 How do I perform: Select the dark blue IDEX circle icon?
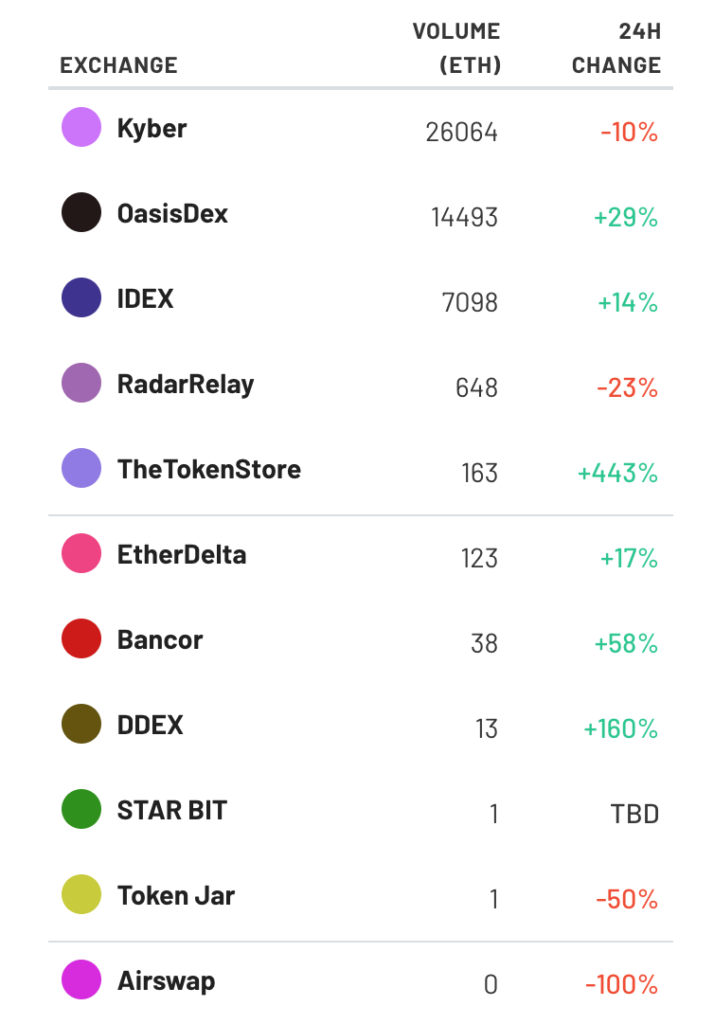[82, 298]
